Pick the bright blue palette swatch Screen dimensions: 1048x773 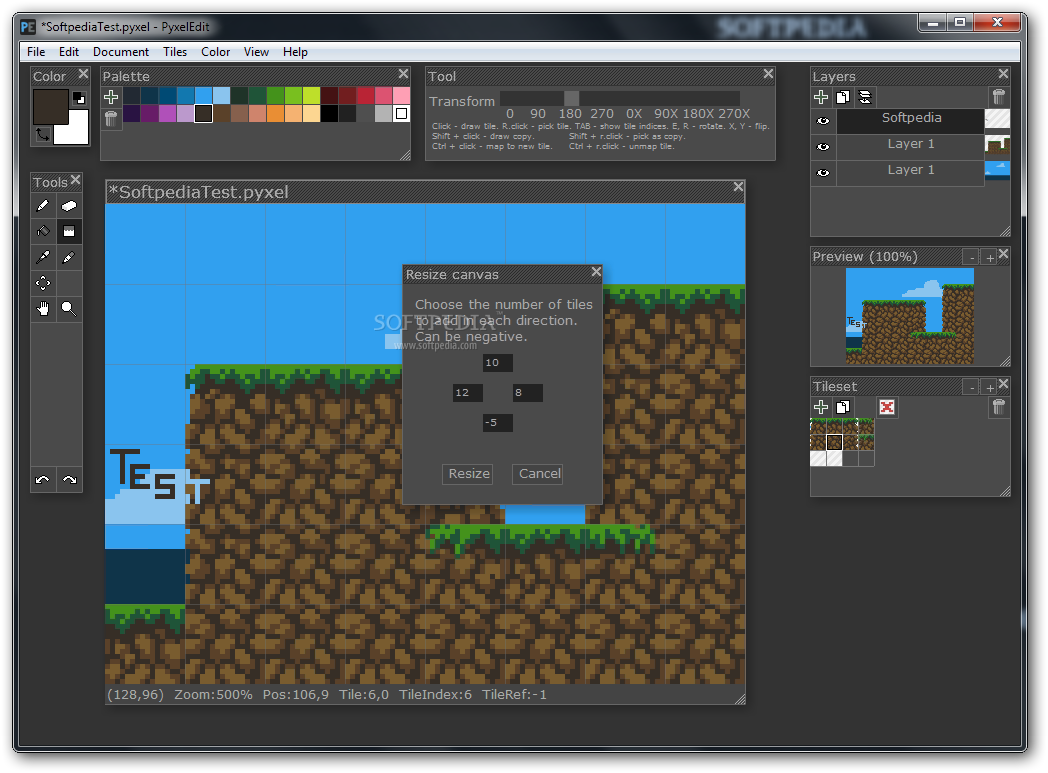pos(204,96)
